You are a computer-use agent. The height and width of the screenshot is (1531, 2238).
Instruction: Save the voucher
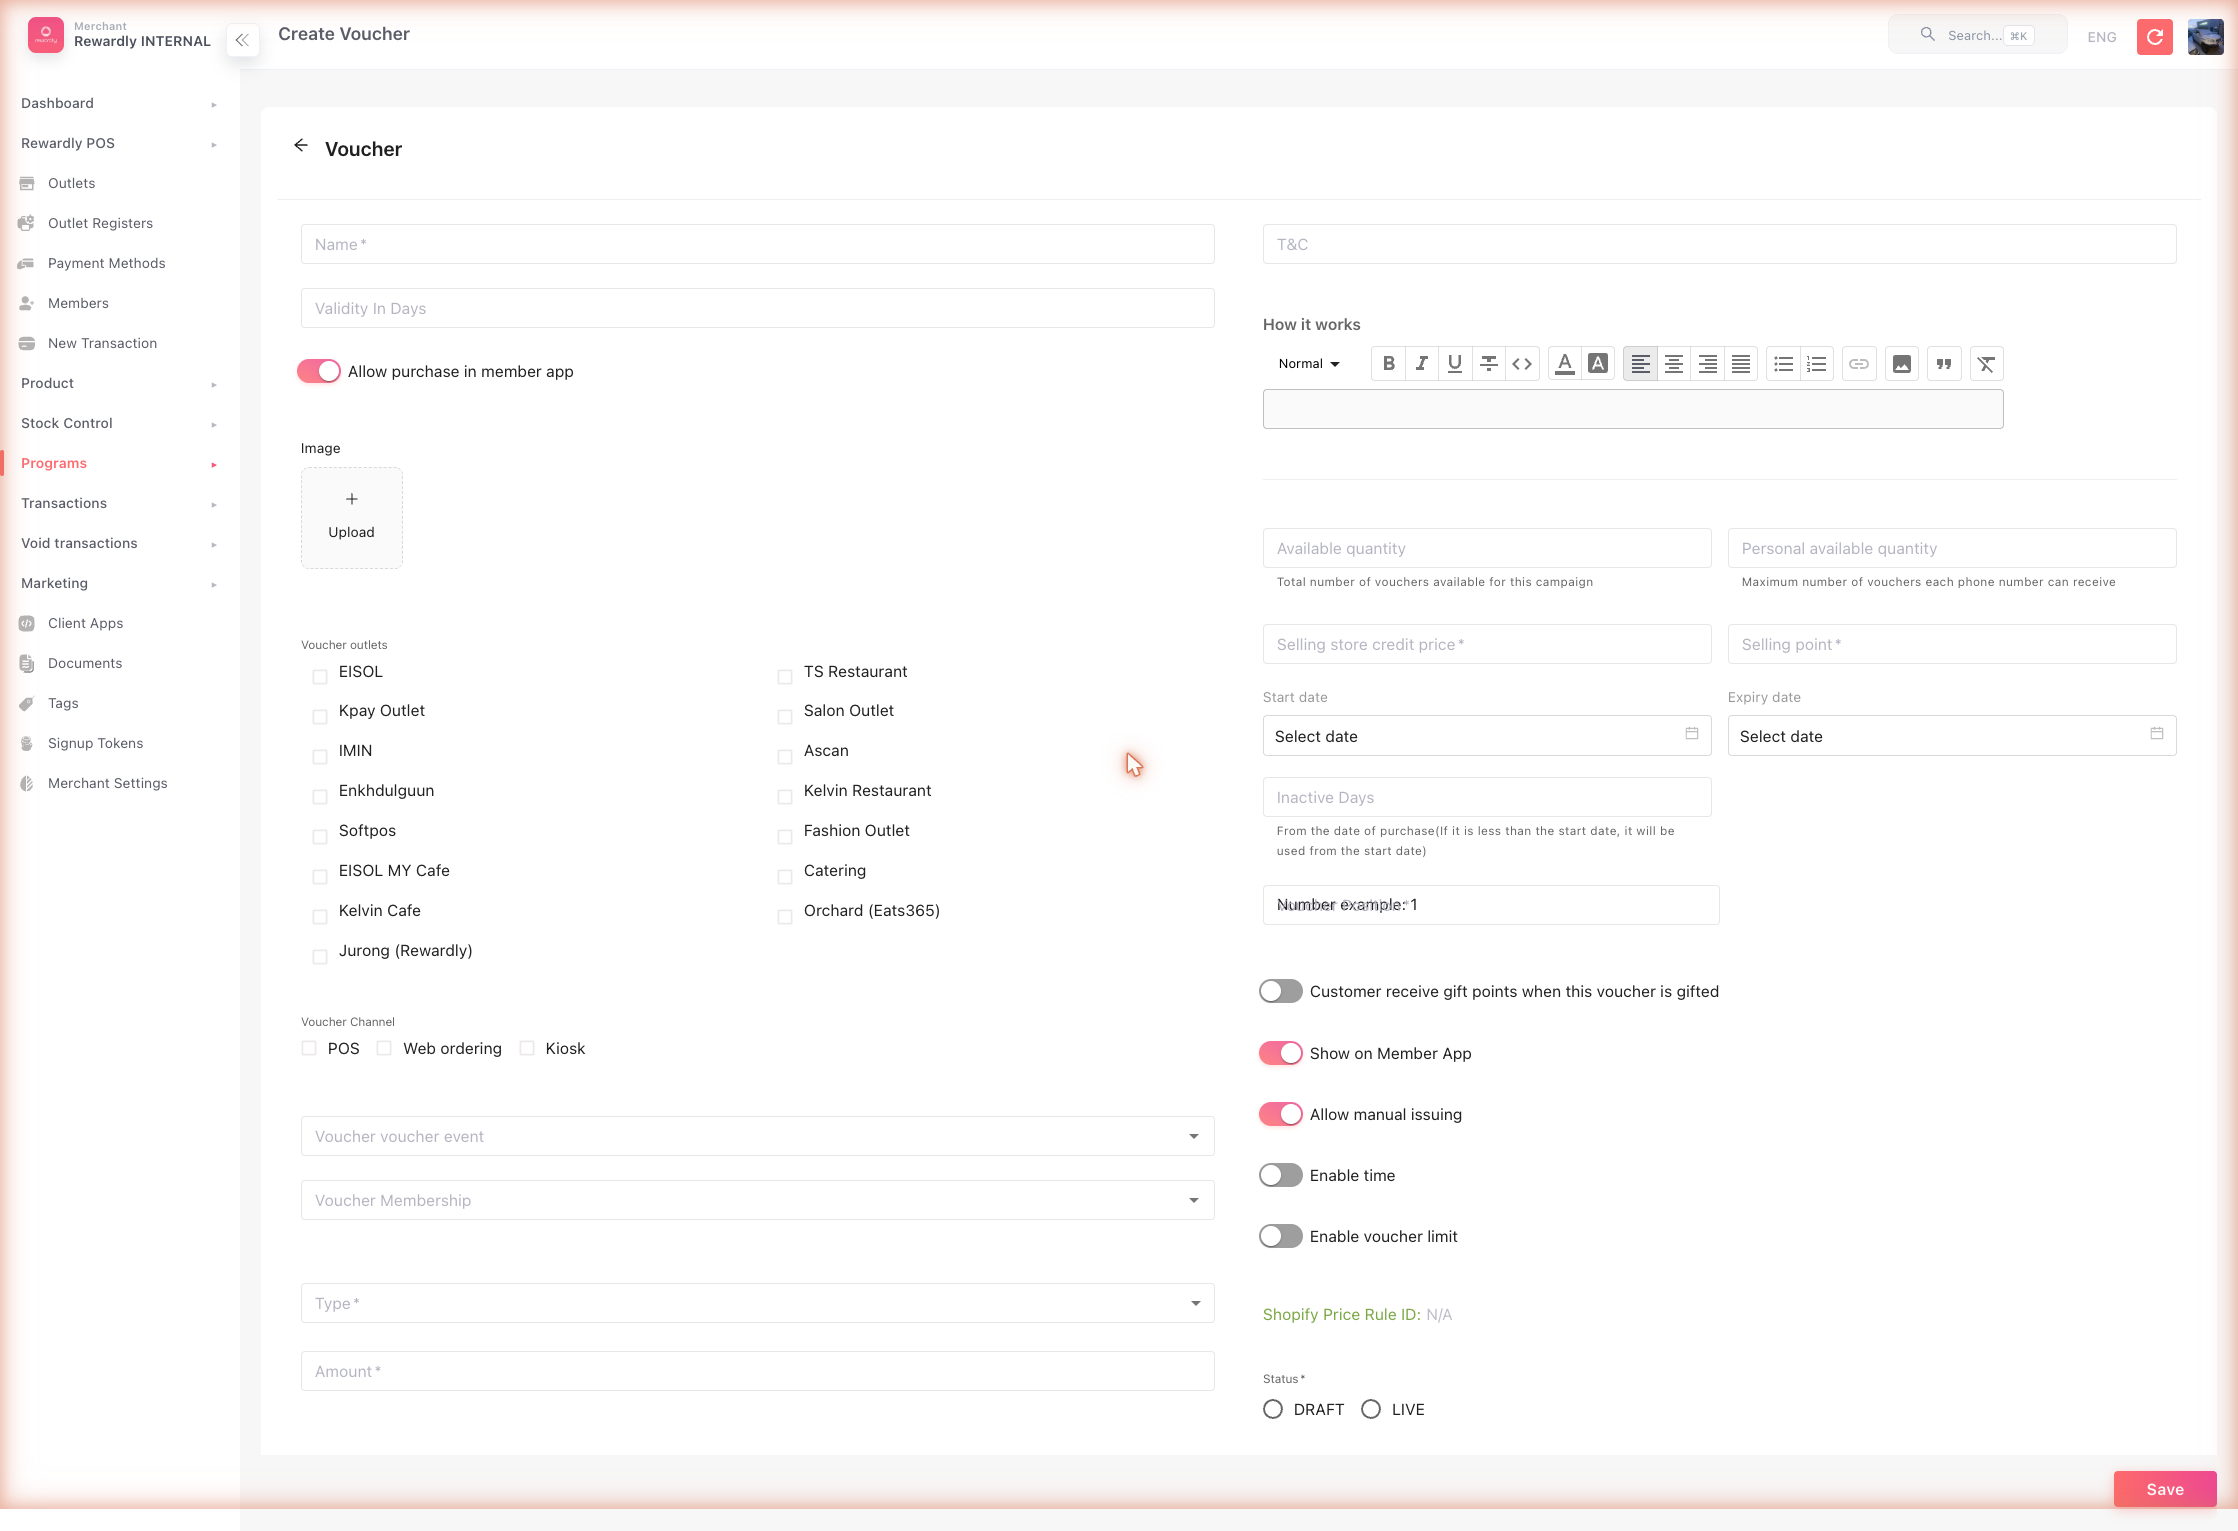click(2165, 1489)
